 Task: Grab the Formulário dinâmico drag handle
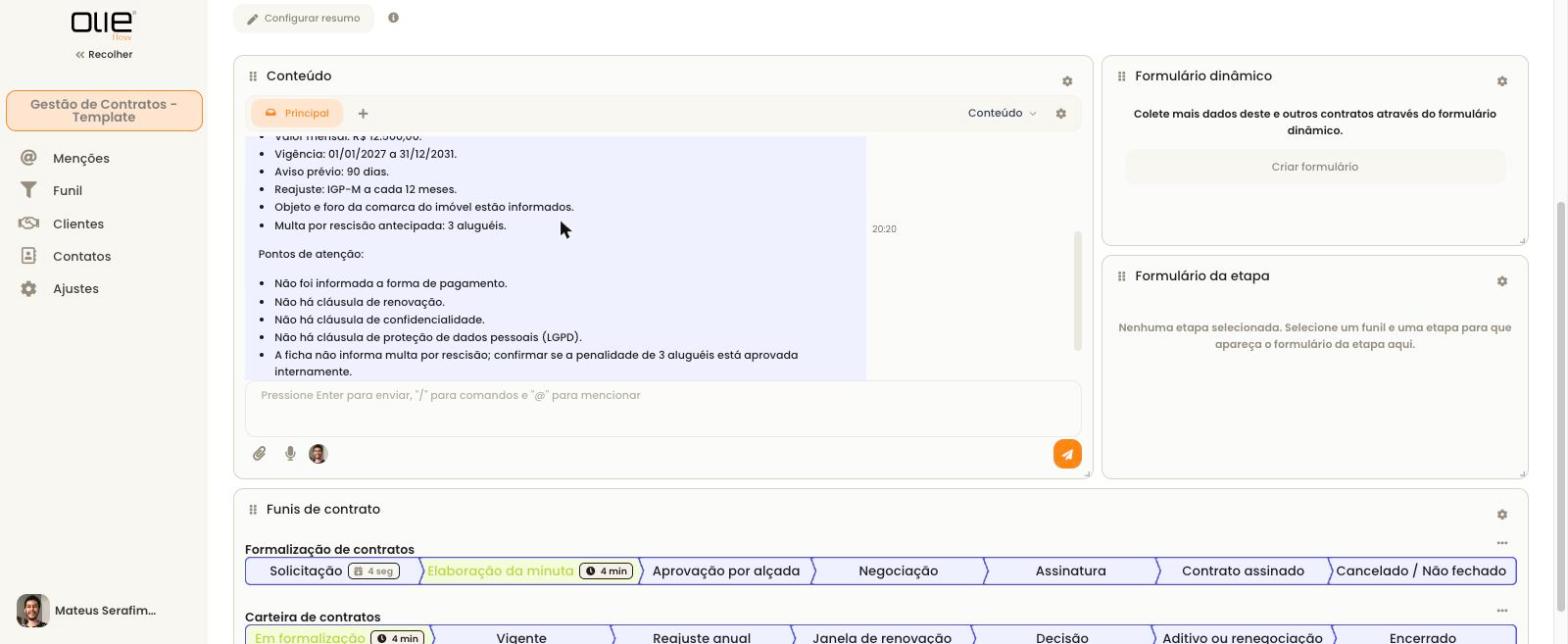click(1122, 76)
